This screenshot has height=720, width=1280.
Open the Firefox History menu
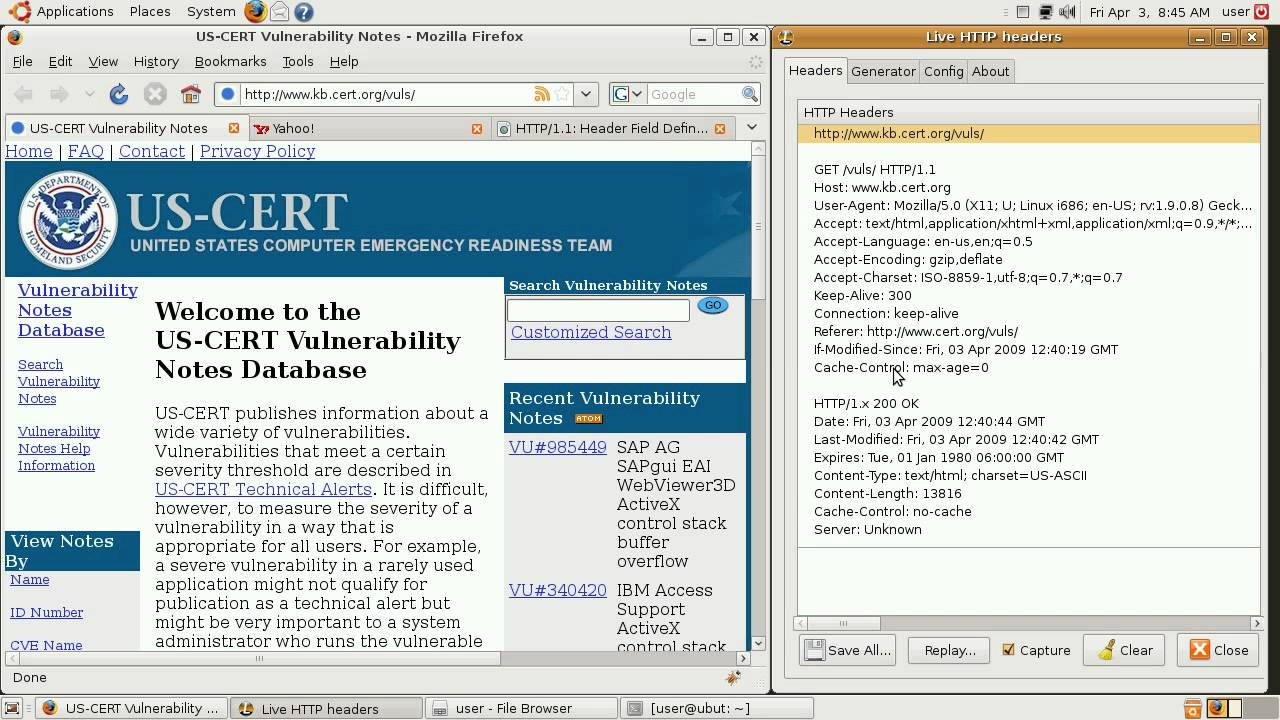pyautogui.click(x=156, y=61)
